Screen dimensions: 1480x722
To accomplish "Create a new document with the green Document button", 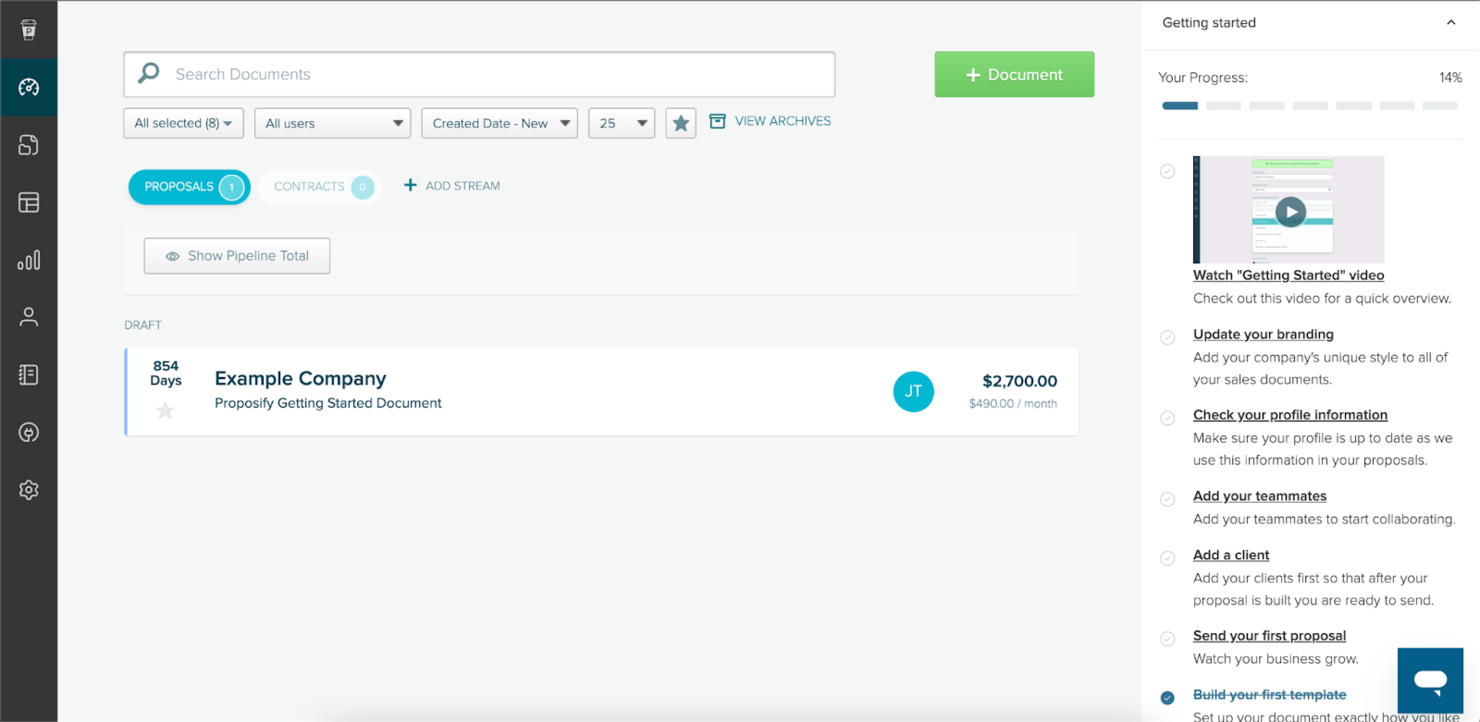I will pyautogui.click(x=1014, y=74).
